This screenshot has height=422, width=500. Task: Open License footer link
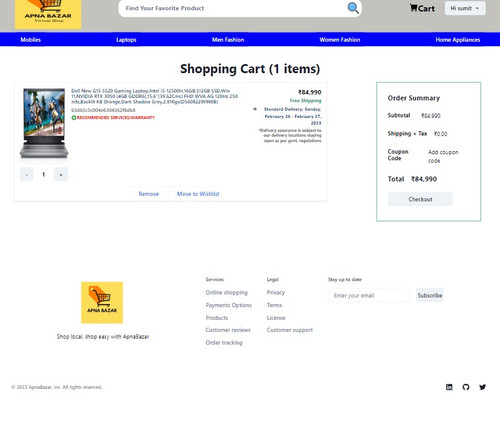pyautogui.click(x=276, y=318)
